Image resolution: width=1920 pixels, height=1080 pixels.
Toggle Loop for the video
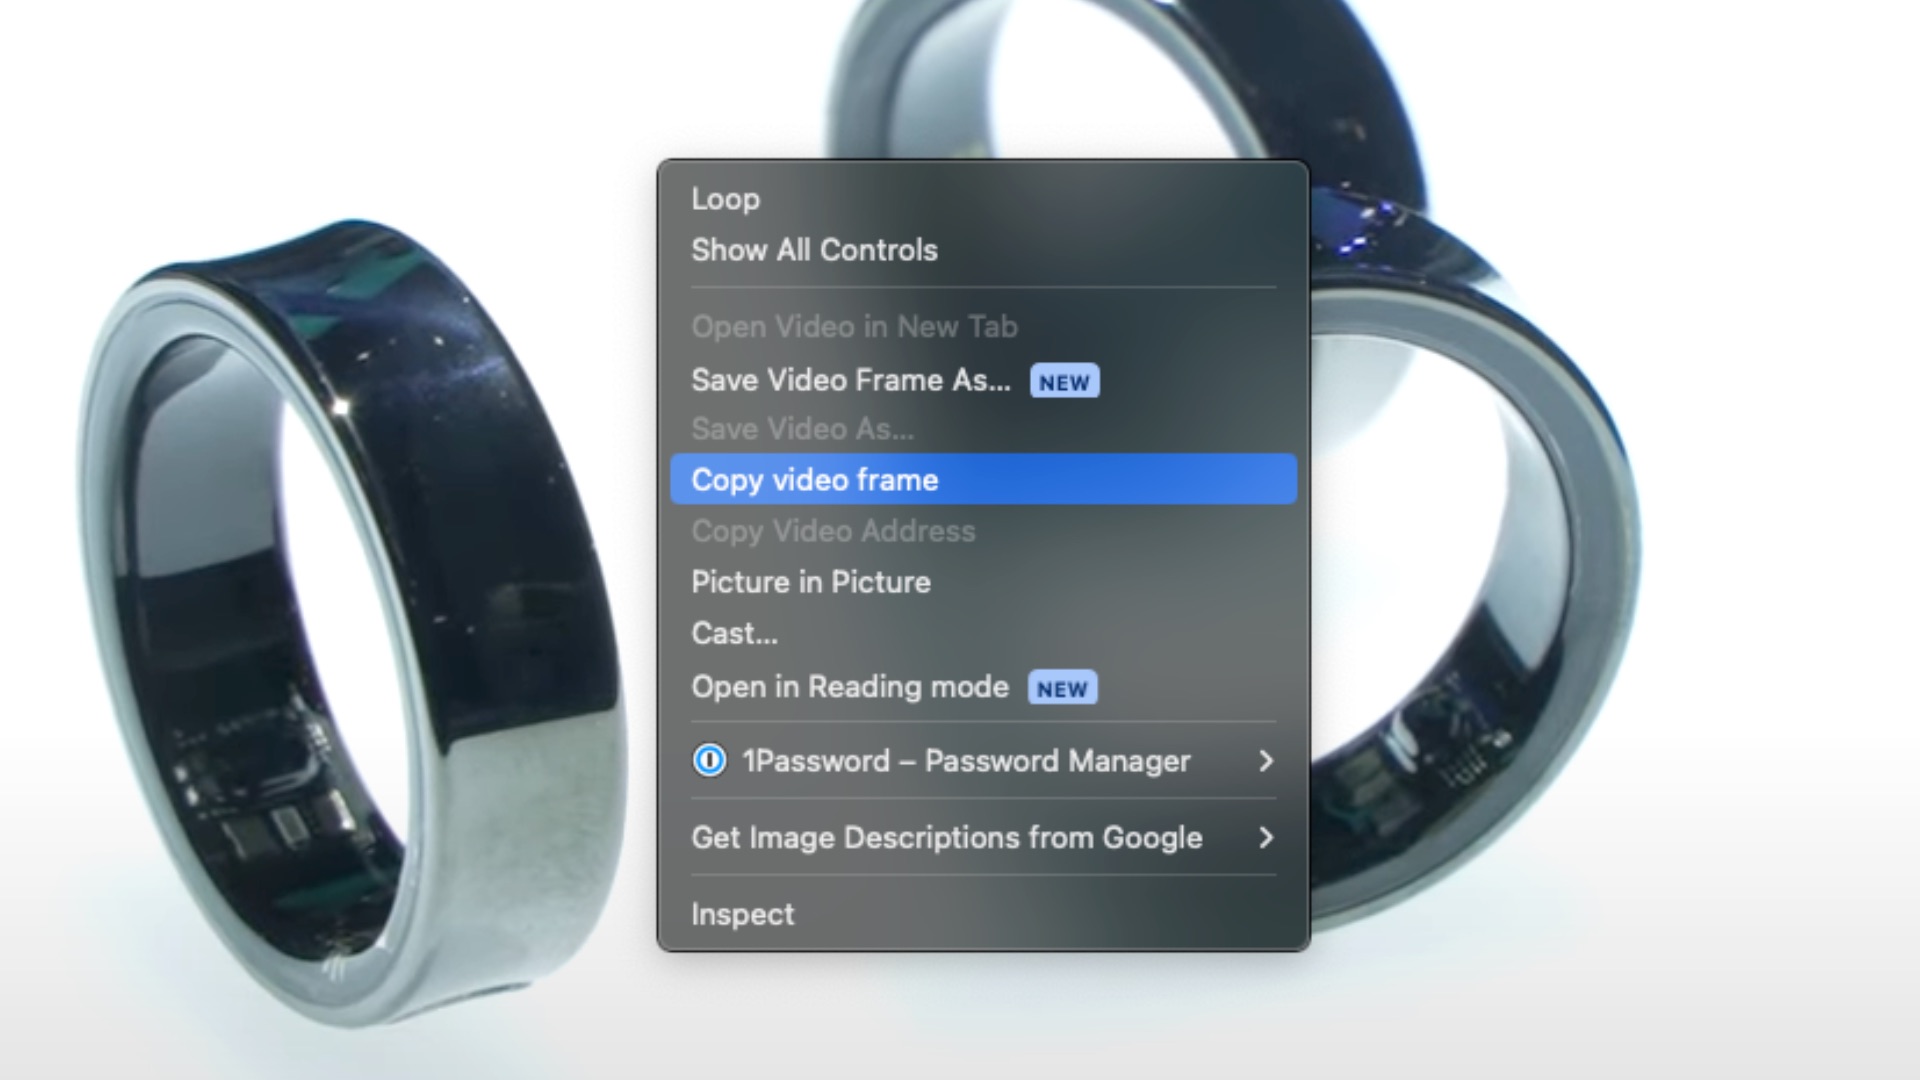725,199
